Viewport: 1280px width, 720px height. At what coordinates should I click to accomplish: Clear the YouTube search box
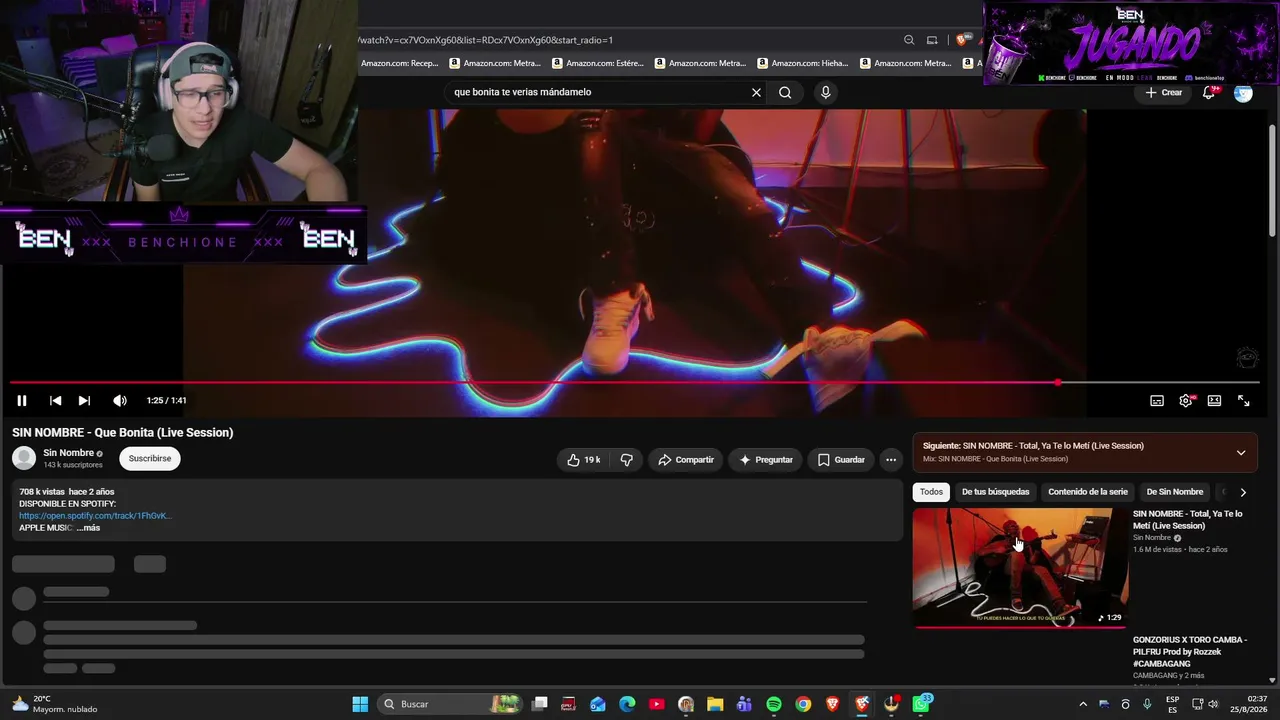click(756, 92)
